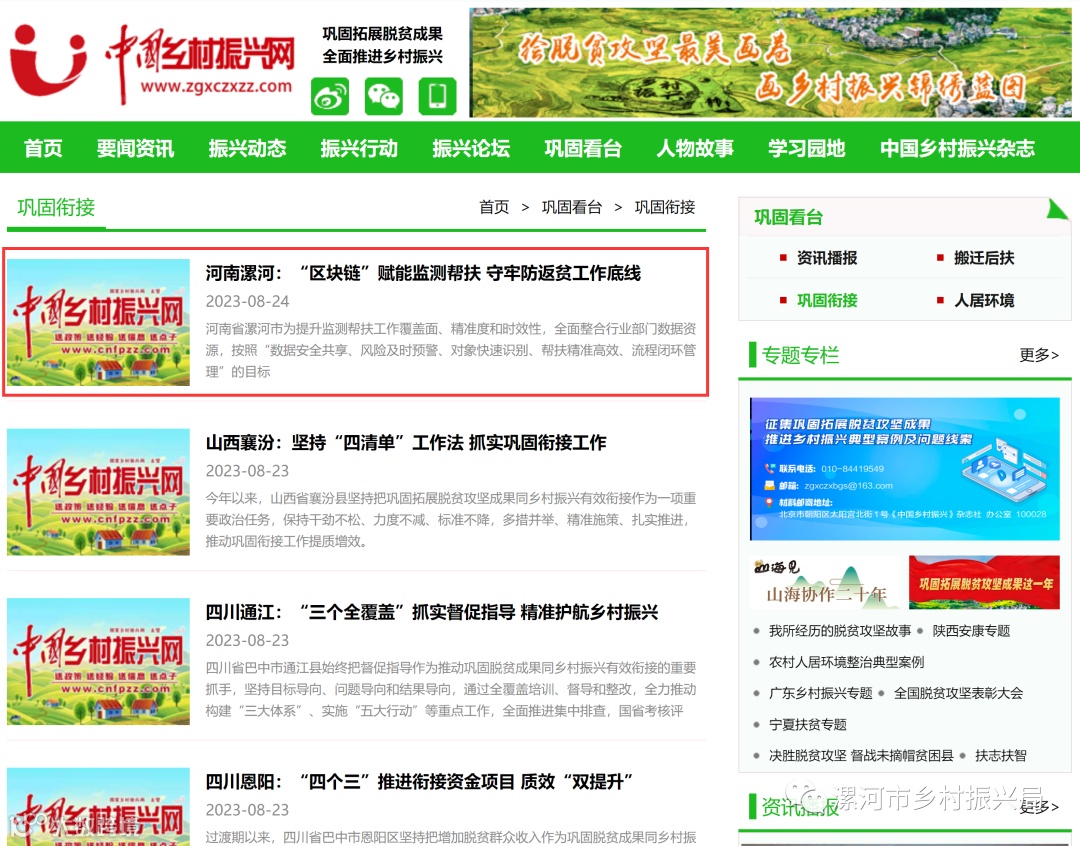Open 振兴行动 menu item
Screen dimensions: 1080x846
(x=359, y=148)
